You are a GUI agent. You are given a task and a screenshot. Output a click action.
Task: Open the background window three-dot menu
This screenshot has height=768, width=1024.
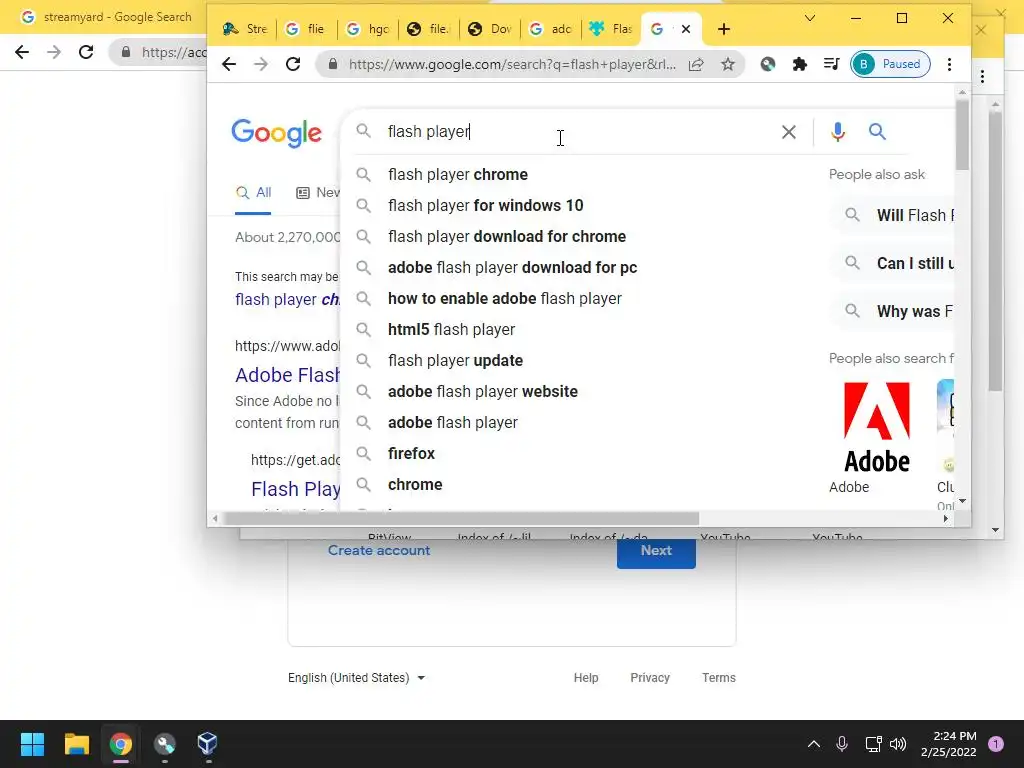[x=982, y=77]
